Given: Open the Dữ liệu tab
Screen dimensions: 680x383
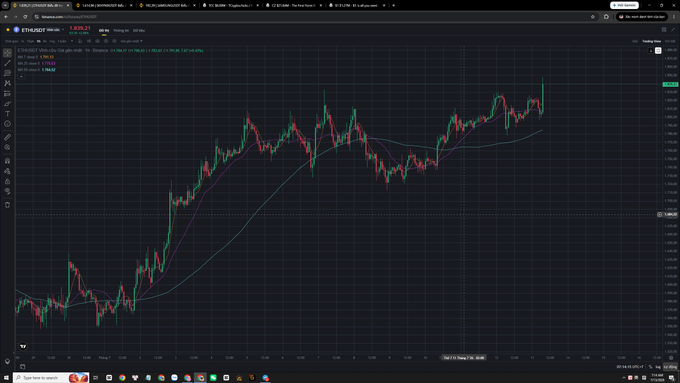Looking at the screenshot, I should coord(139,30).
